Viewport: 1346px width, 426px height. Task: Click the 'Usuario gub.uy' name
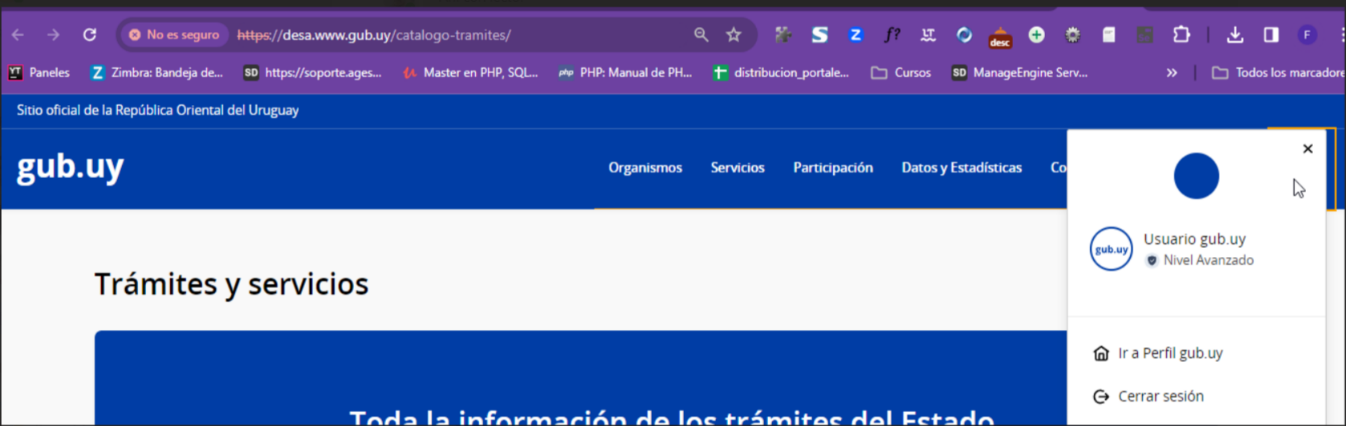[1194, 239]
